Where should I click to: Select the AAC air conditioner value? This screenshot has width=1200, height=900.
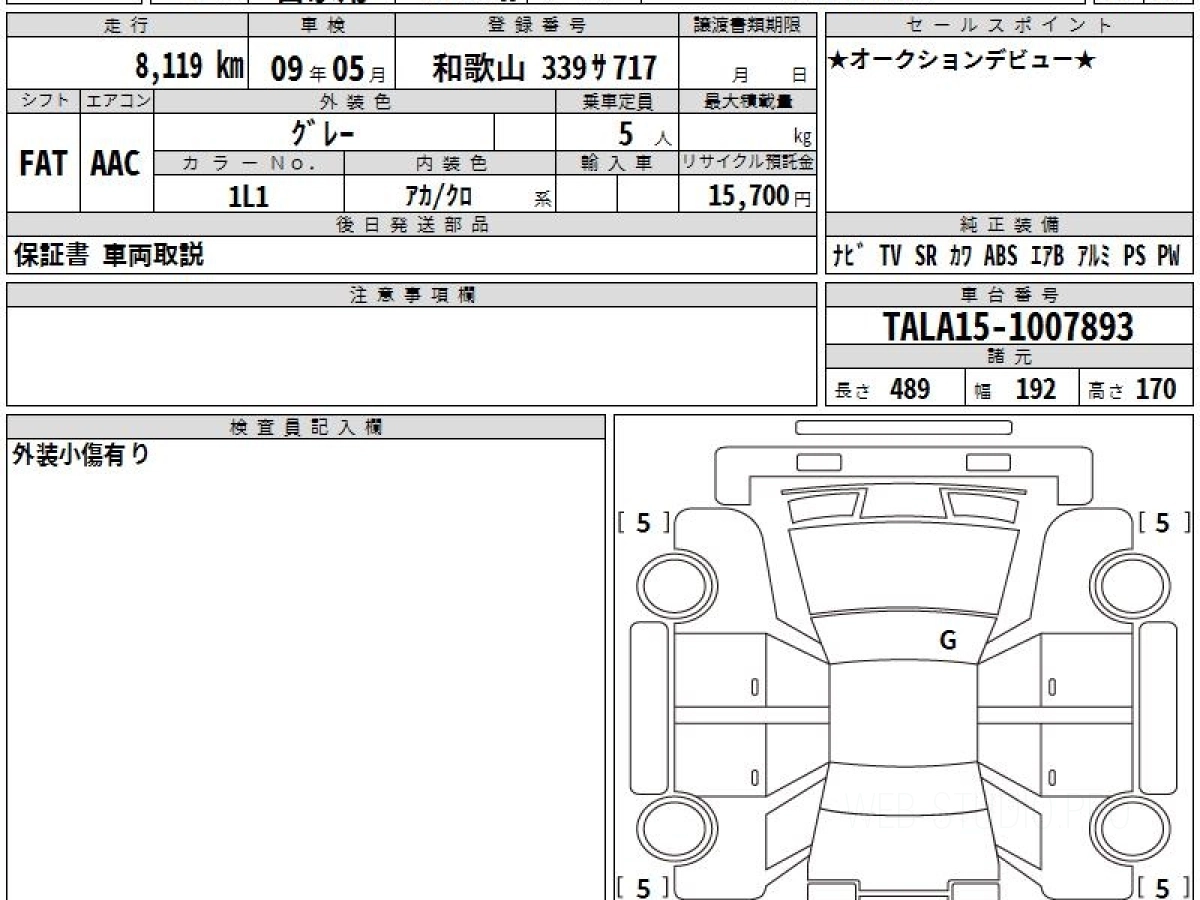point(116,164)
